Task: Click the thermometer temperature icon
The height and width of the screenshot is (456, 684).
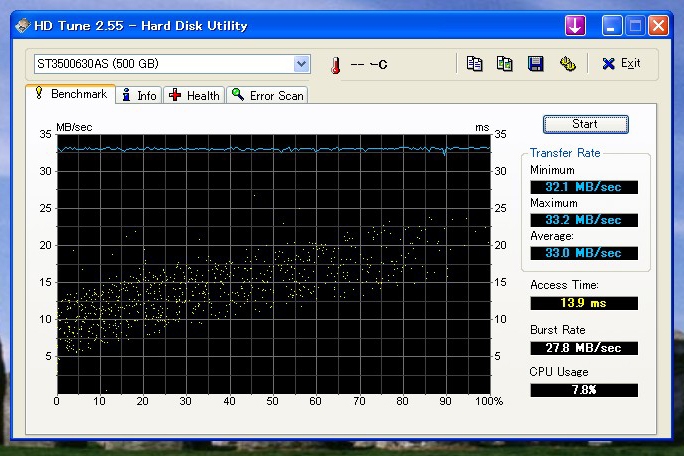Action: click(335, 65)
